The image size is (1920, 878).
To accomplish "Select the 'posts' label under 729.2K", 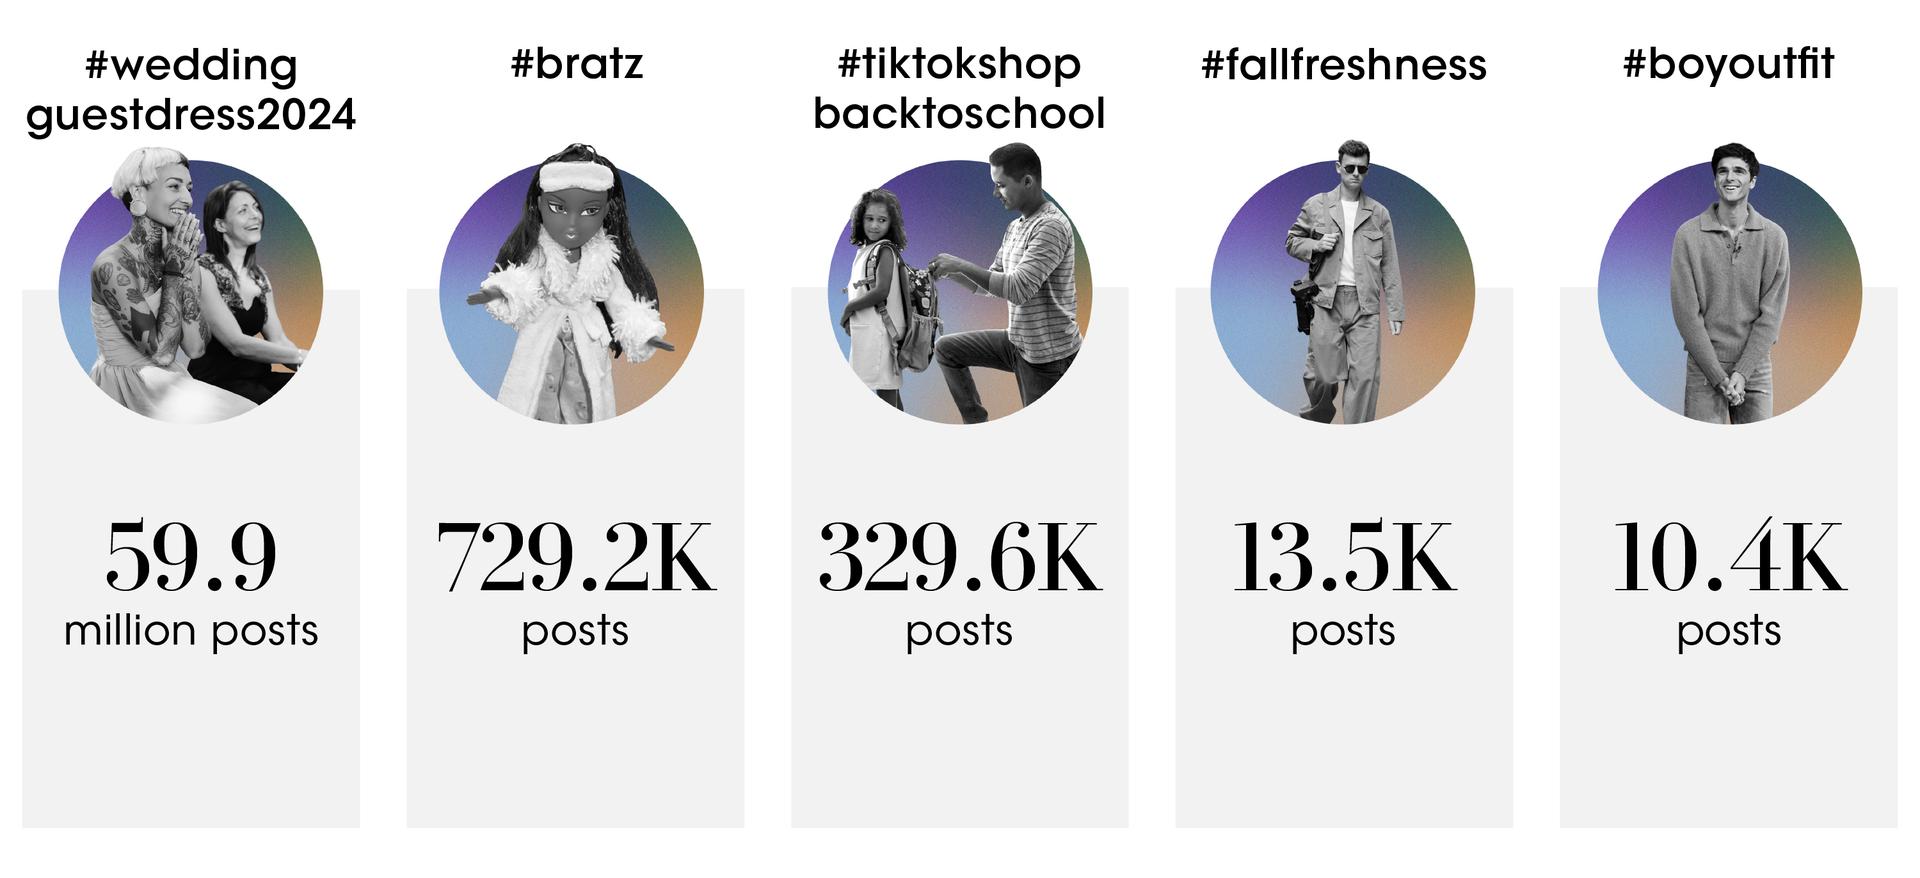I will click(575, 633).
